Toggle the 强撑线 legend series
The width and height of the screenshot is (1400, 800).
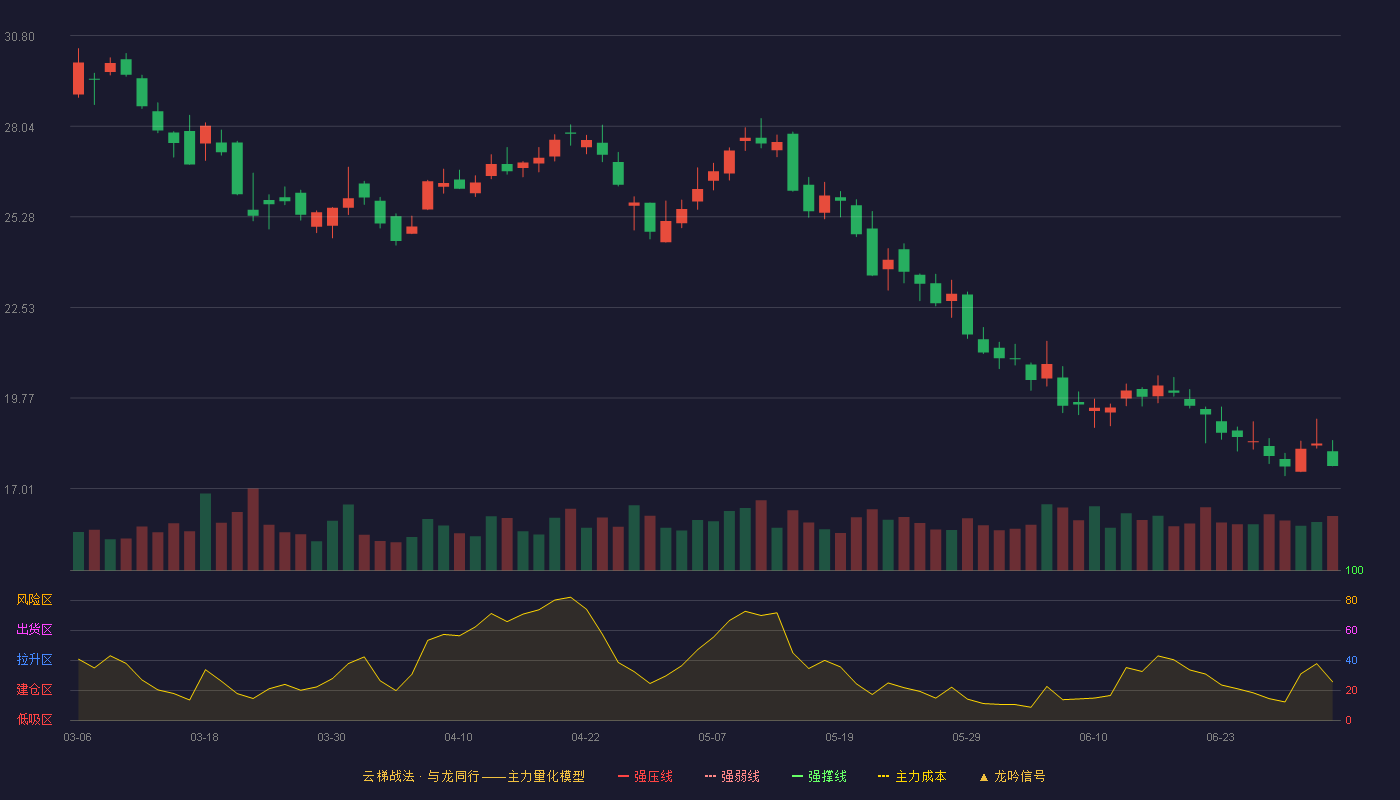point(819,776)
